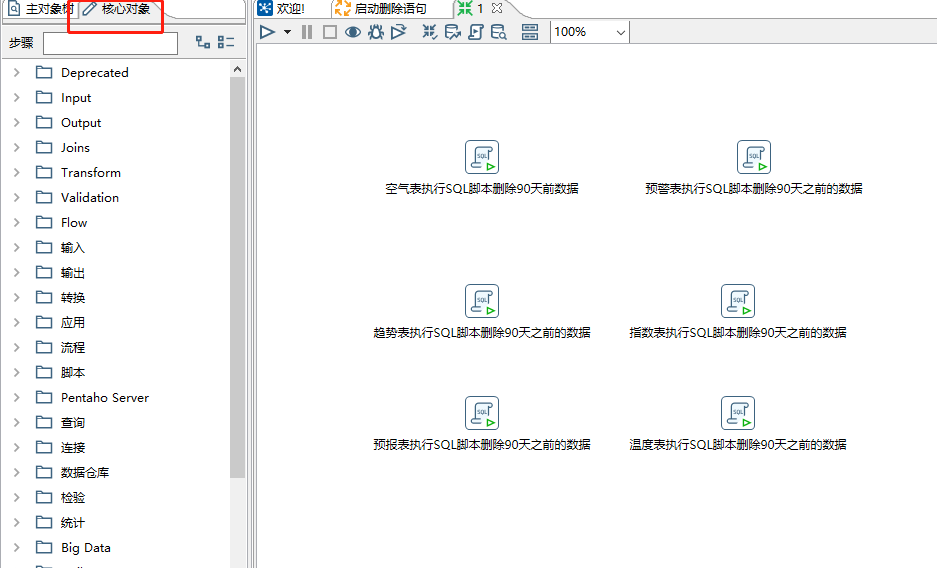Select the 查询 folder
This screenshot has height=568, width=937.
click(x=73, y=423)
